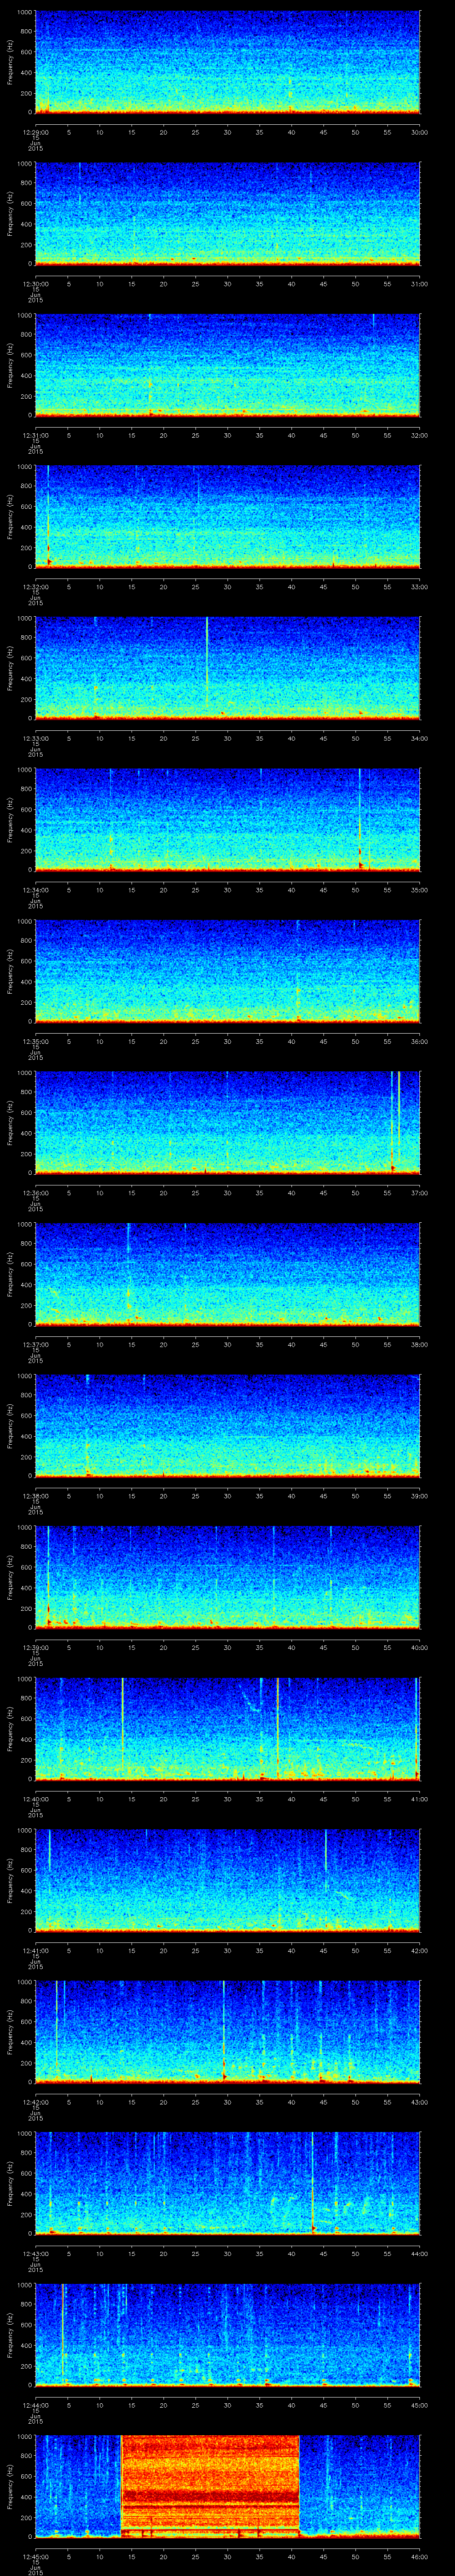
Task: Click the '12:29:00' start time label
Action: click(35, 131)
